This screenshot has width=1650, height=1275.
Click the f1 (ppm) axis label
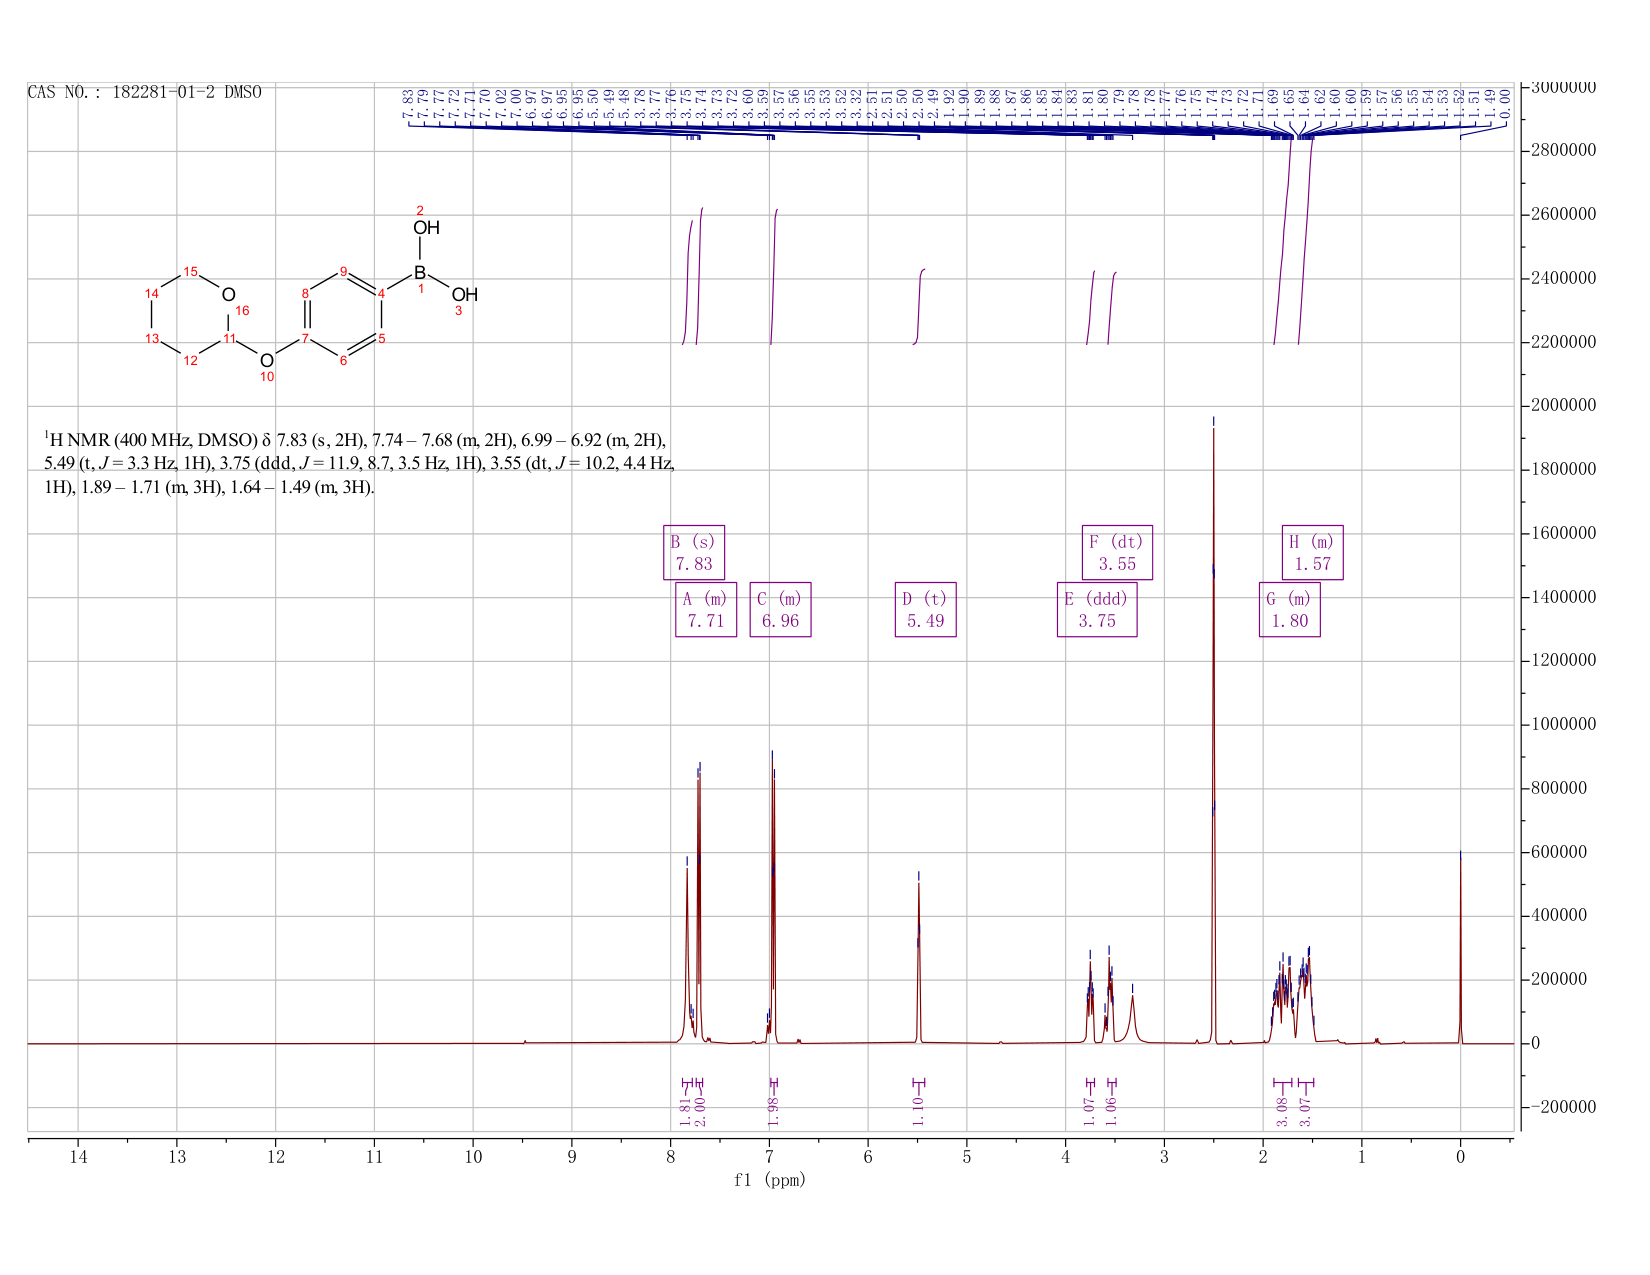(770, 1180)
